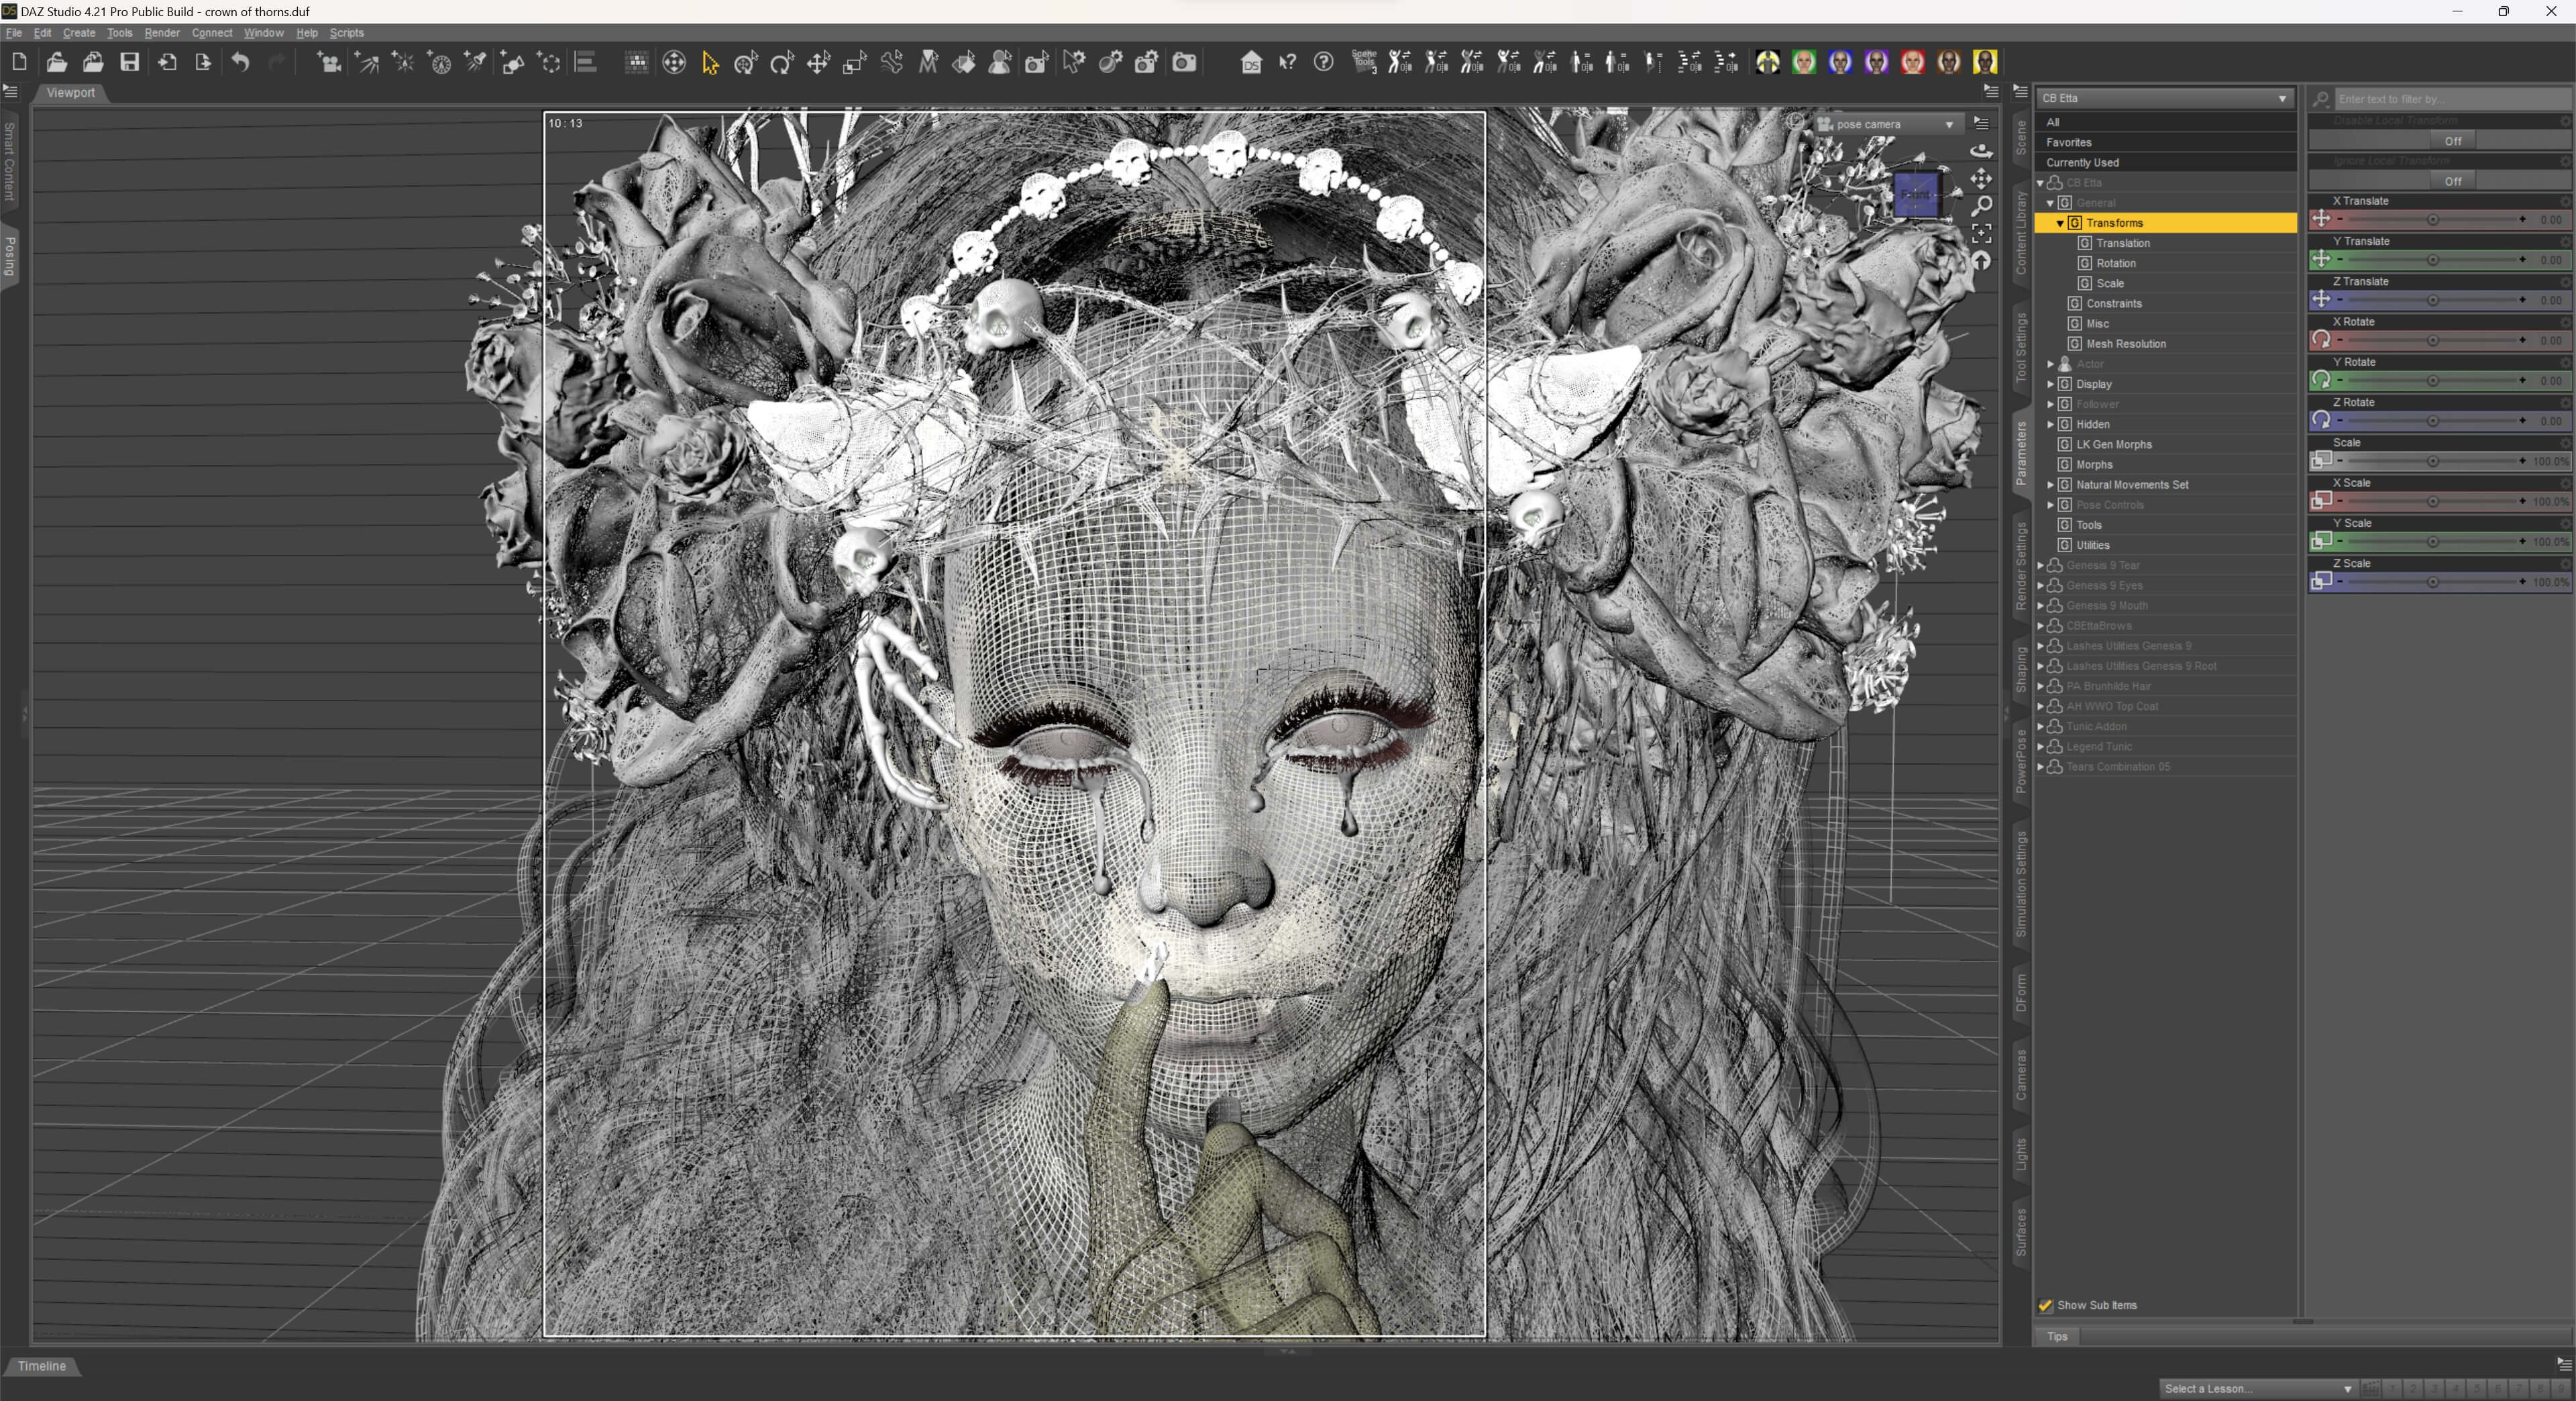Save the scene with the floppy disk icon
The height and width of the screenshot is (1401, 2576).
pos(129,62)
